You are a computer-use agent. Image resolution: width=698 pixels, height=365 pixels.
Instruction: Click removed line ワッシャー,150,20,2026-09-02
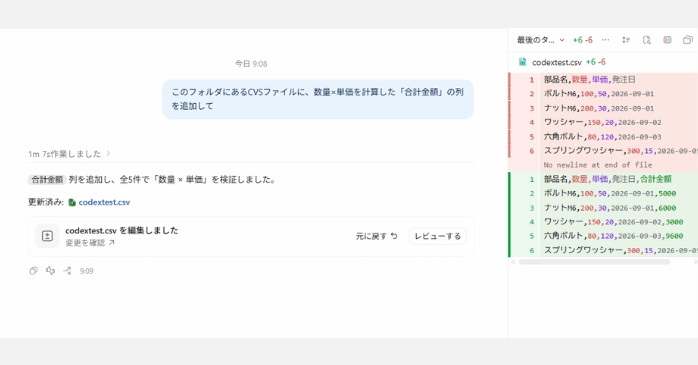603,122
